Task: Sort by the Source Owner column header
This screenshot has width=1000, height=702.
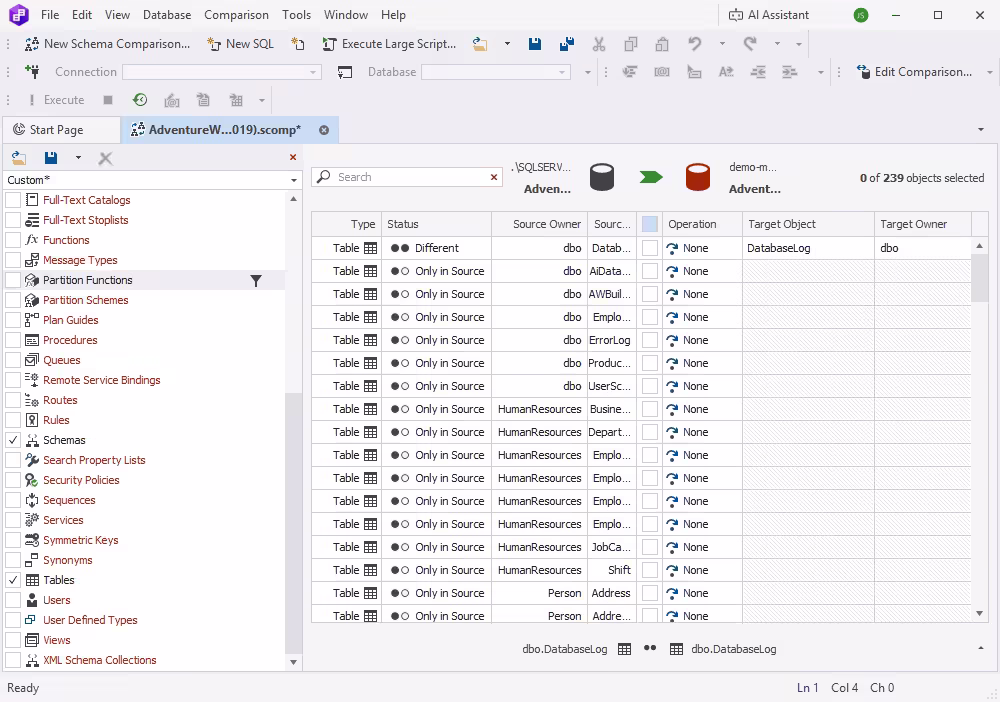Action: point(539,224)
